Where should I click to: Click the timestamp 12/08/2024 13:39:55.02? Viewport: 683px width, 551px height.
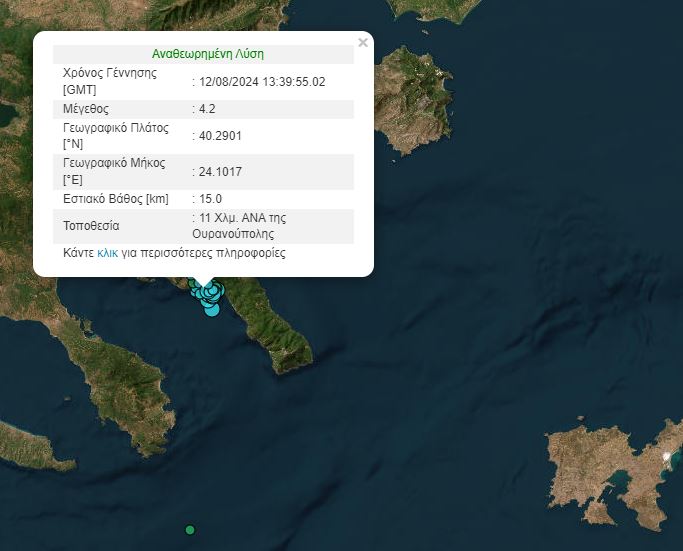point(261,81)
